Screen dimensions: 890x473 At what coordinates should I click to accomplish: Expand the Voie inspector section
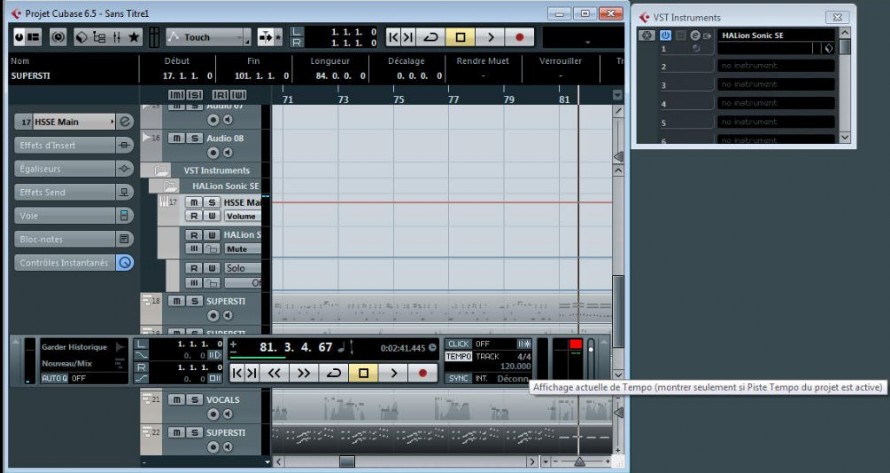pos(65,216)
